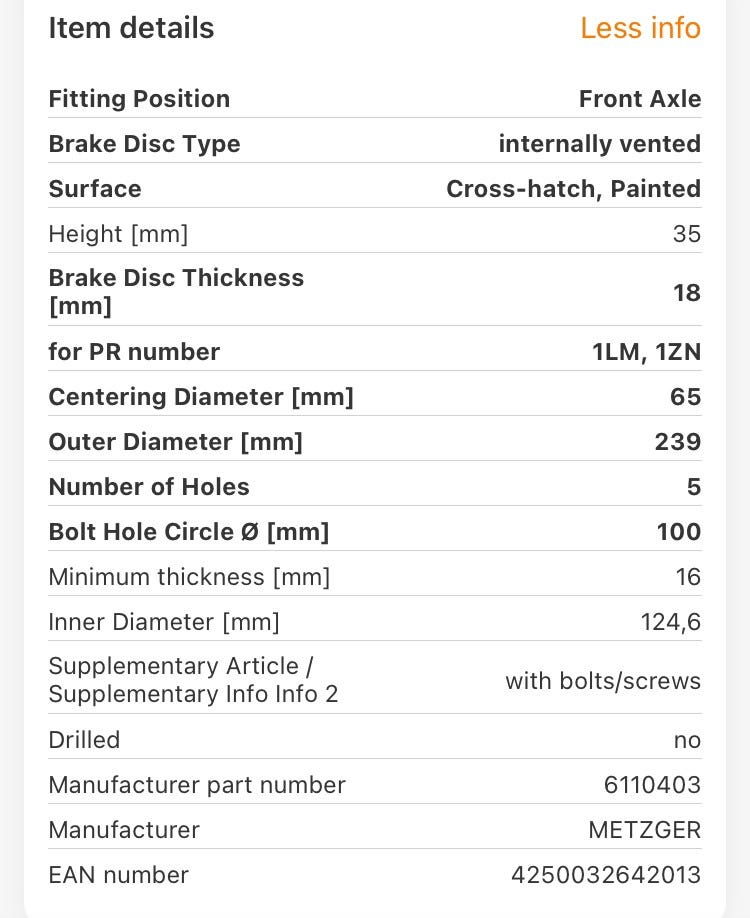750x918 pixels.
Task: Select the internally vented value
Action: coord(599,144)
